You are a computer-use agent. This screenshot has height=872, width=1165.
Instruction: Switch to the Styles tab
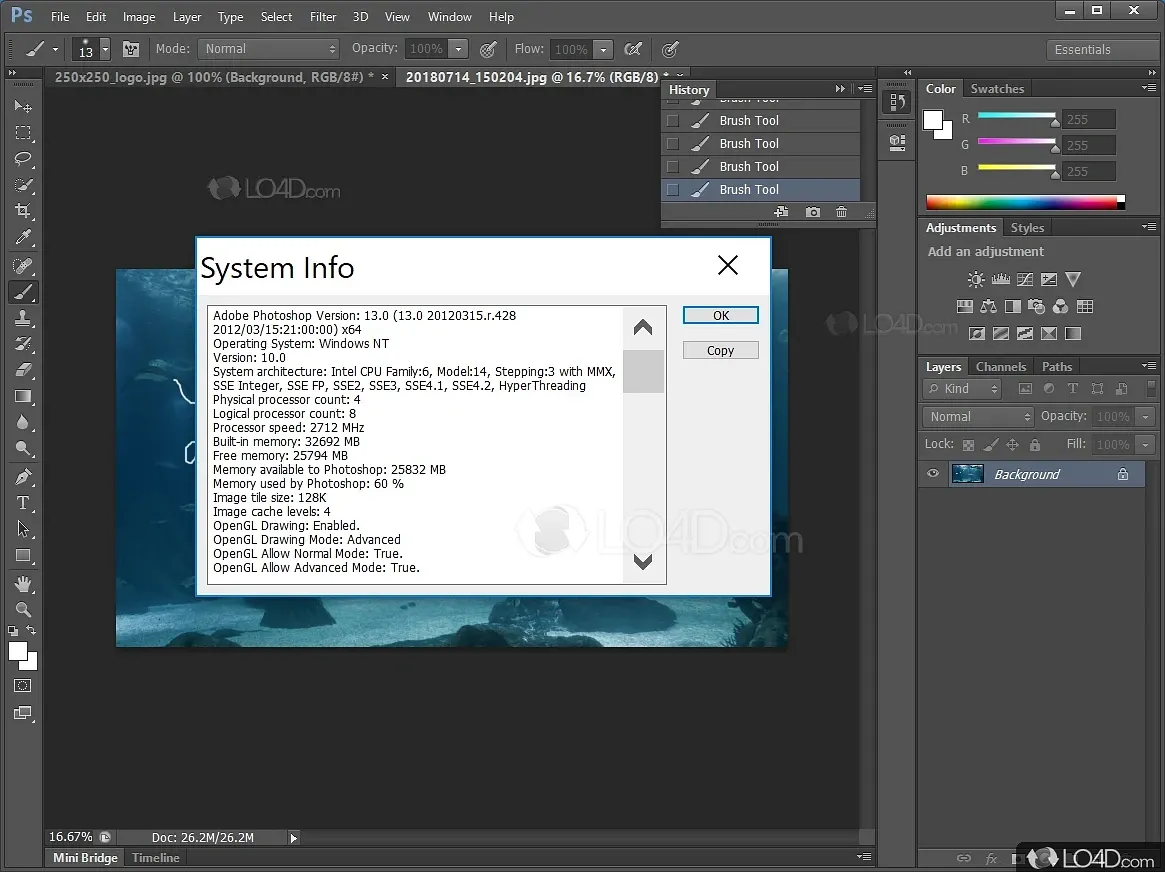pyautogui.click(x=1027, y=228)
